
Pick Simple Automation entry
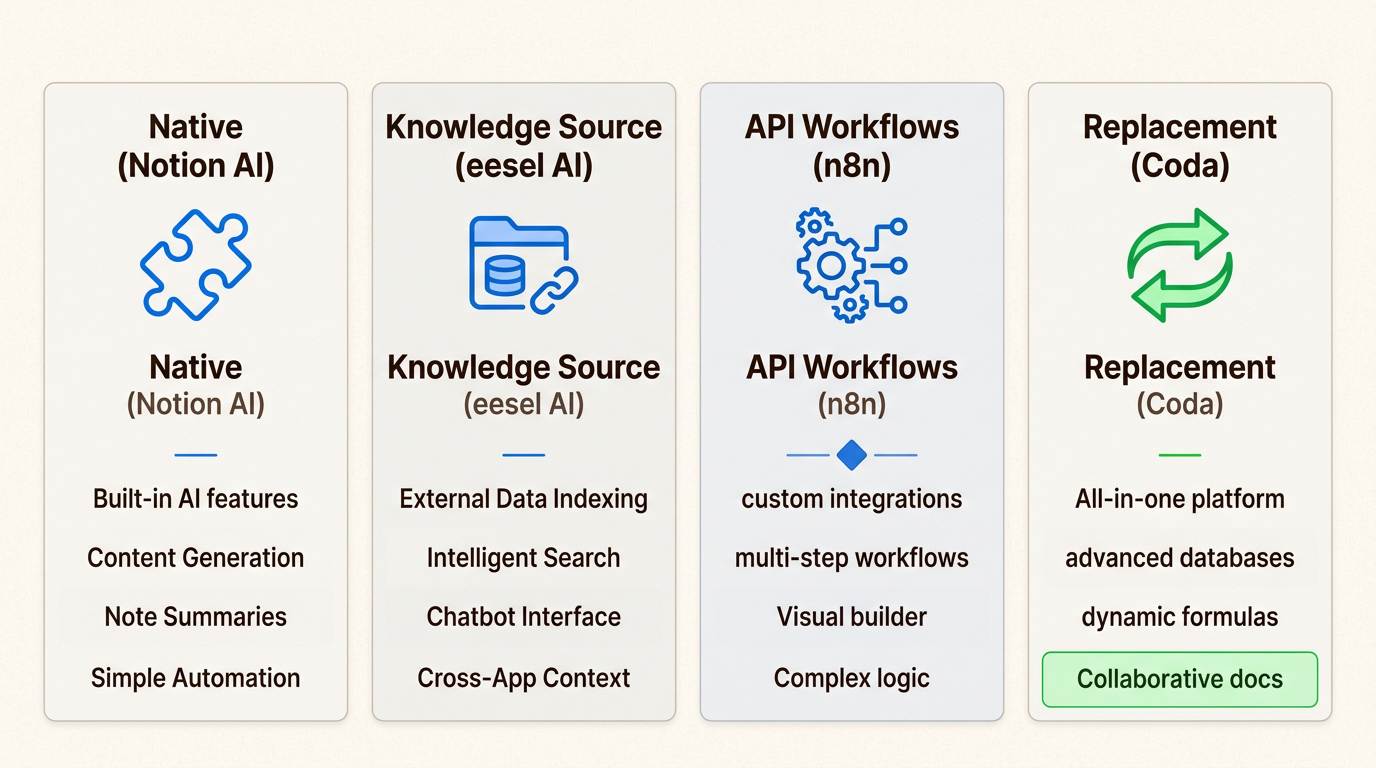click(196, 678)
